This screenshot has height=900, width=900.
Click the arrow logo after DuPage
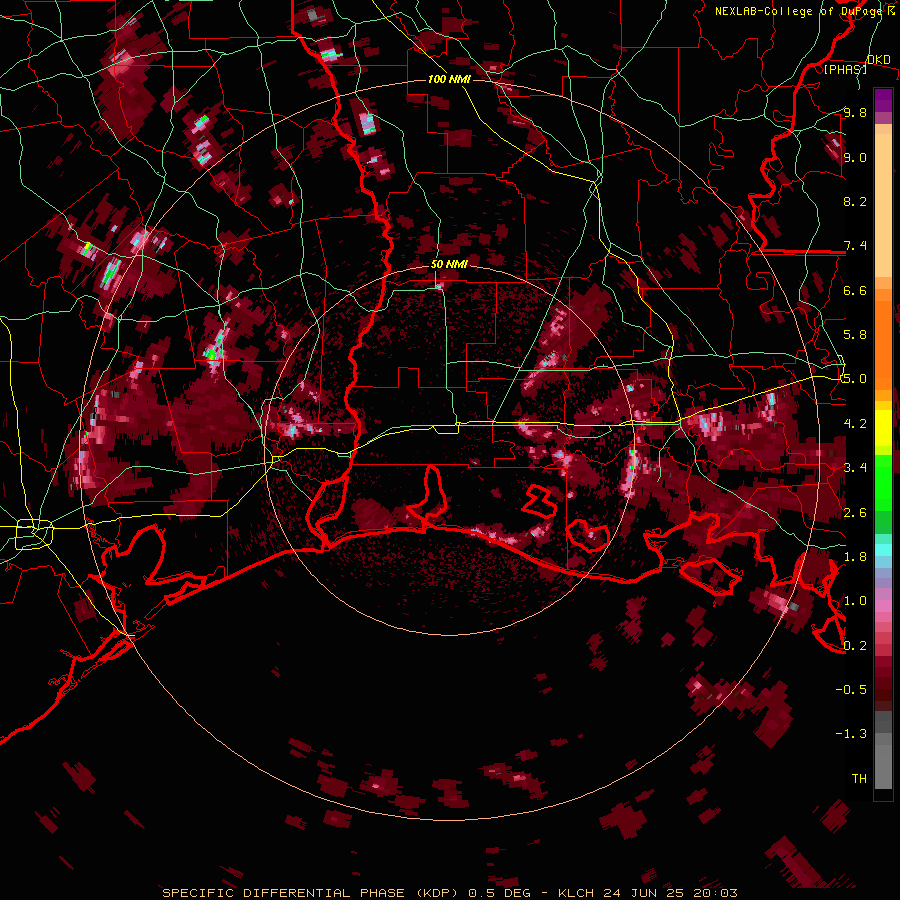[x=891, y=10]
